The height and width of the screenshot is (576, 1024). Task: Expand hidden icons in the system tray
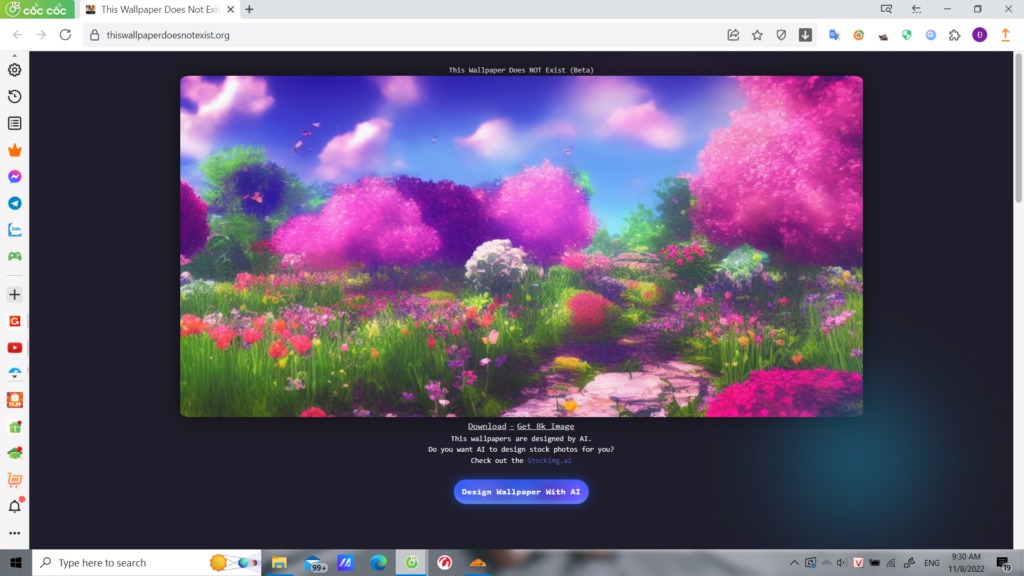pyautogui.click(x=795, y=562)
